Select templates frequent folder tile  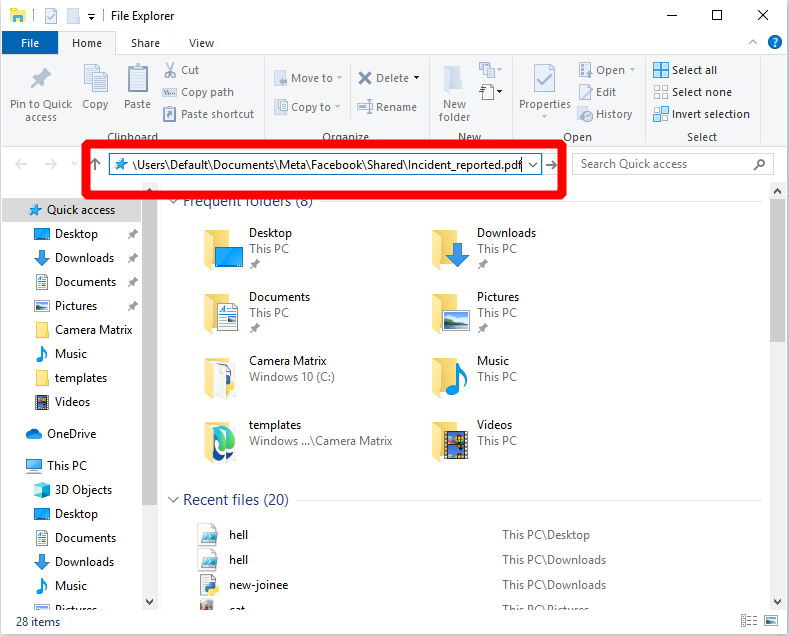[x=298, y=440]
